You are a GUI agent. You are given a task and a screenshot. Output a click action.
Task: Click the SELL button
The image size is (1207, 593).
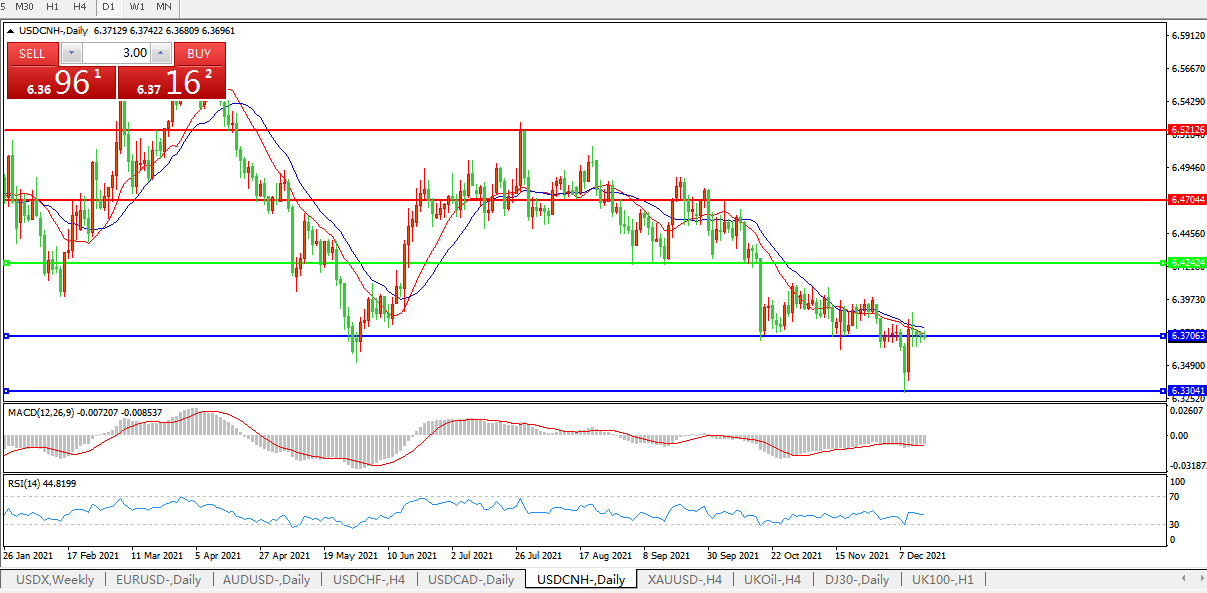pyautogui.click(x=32, y=53)
